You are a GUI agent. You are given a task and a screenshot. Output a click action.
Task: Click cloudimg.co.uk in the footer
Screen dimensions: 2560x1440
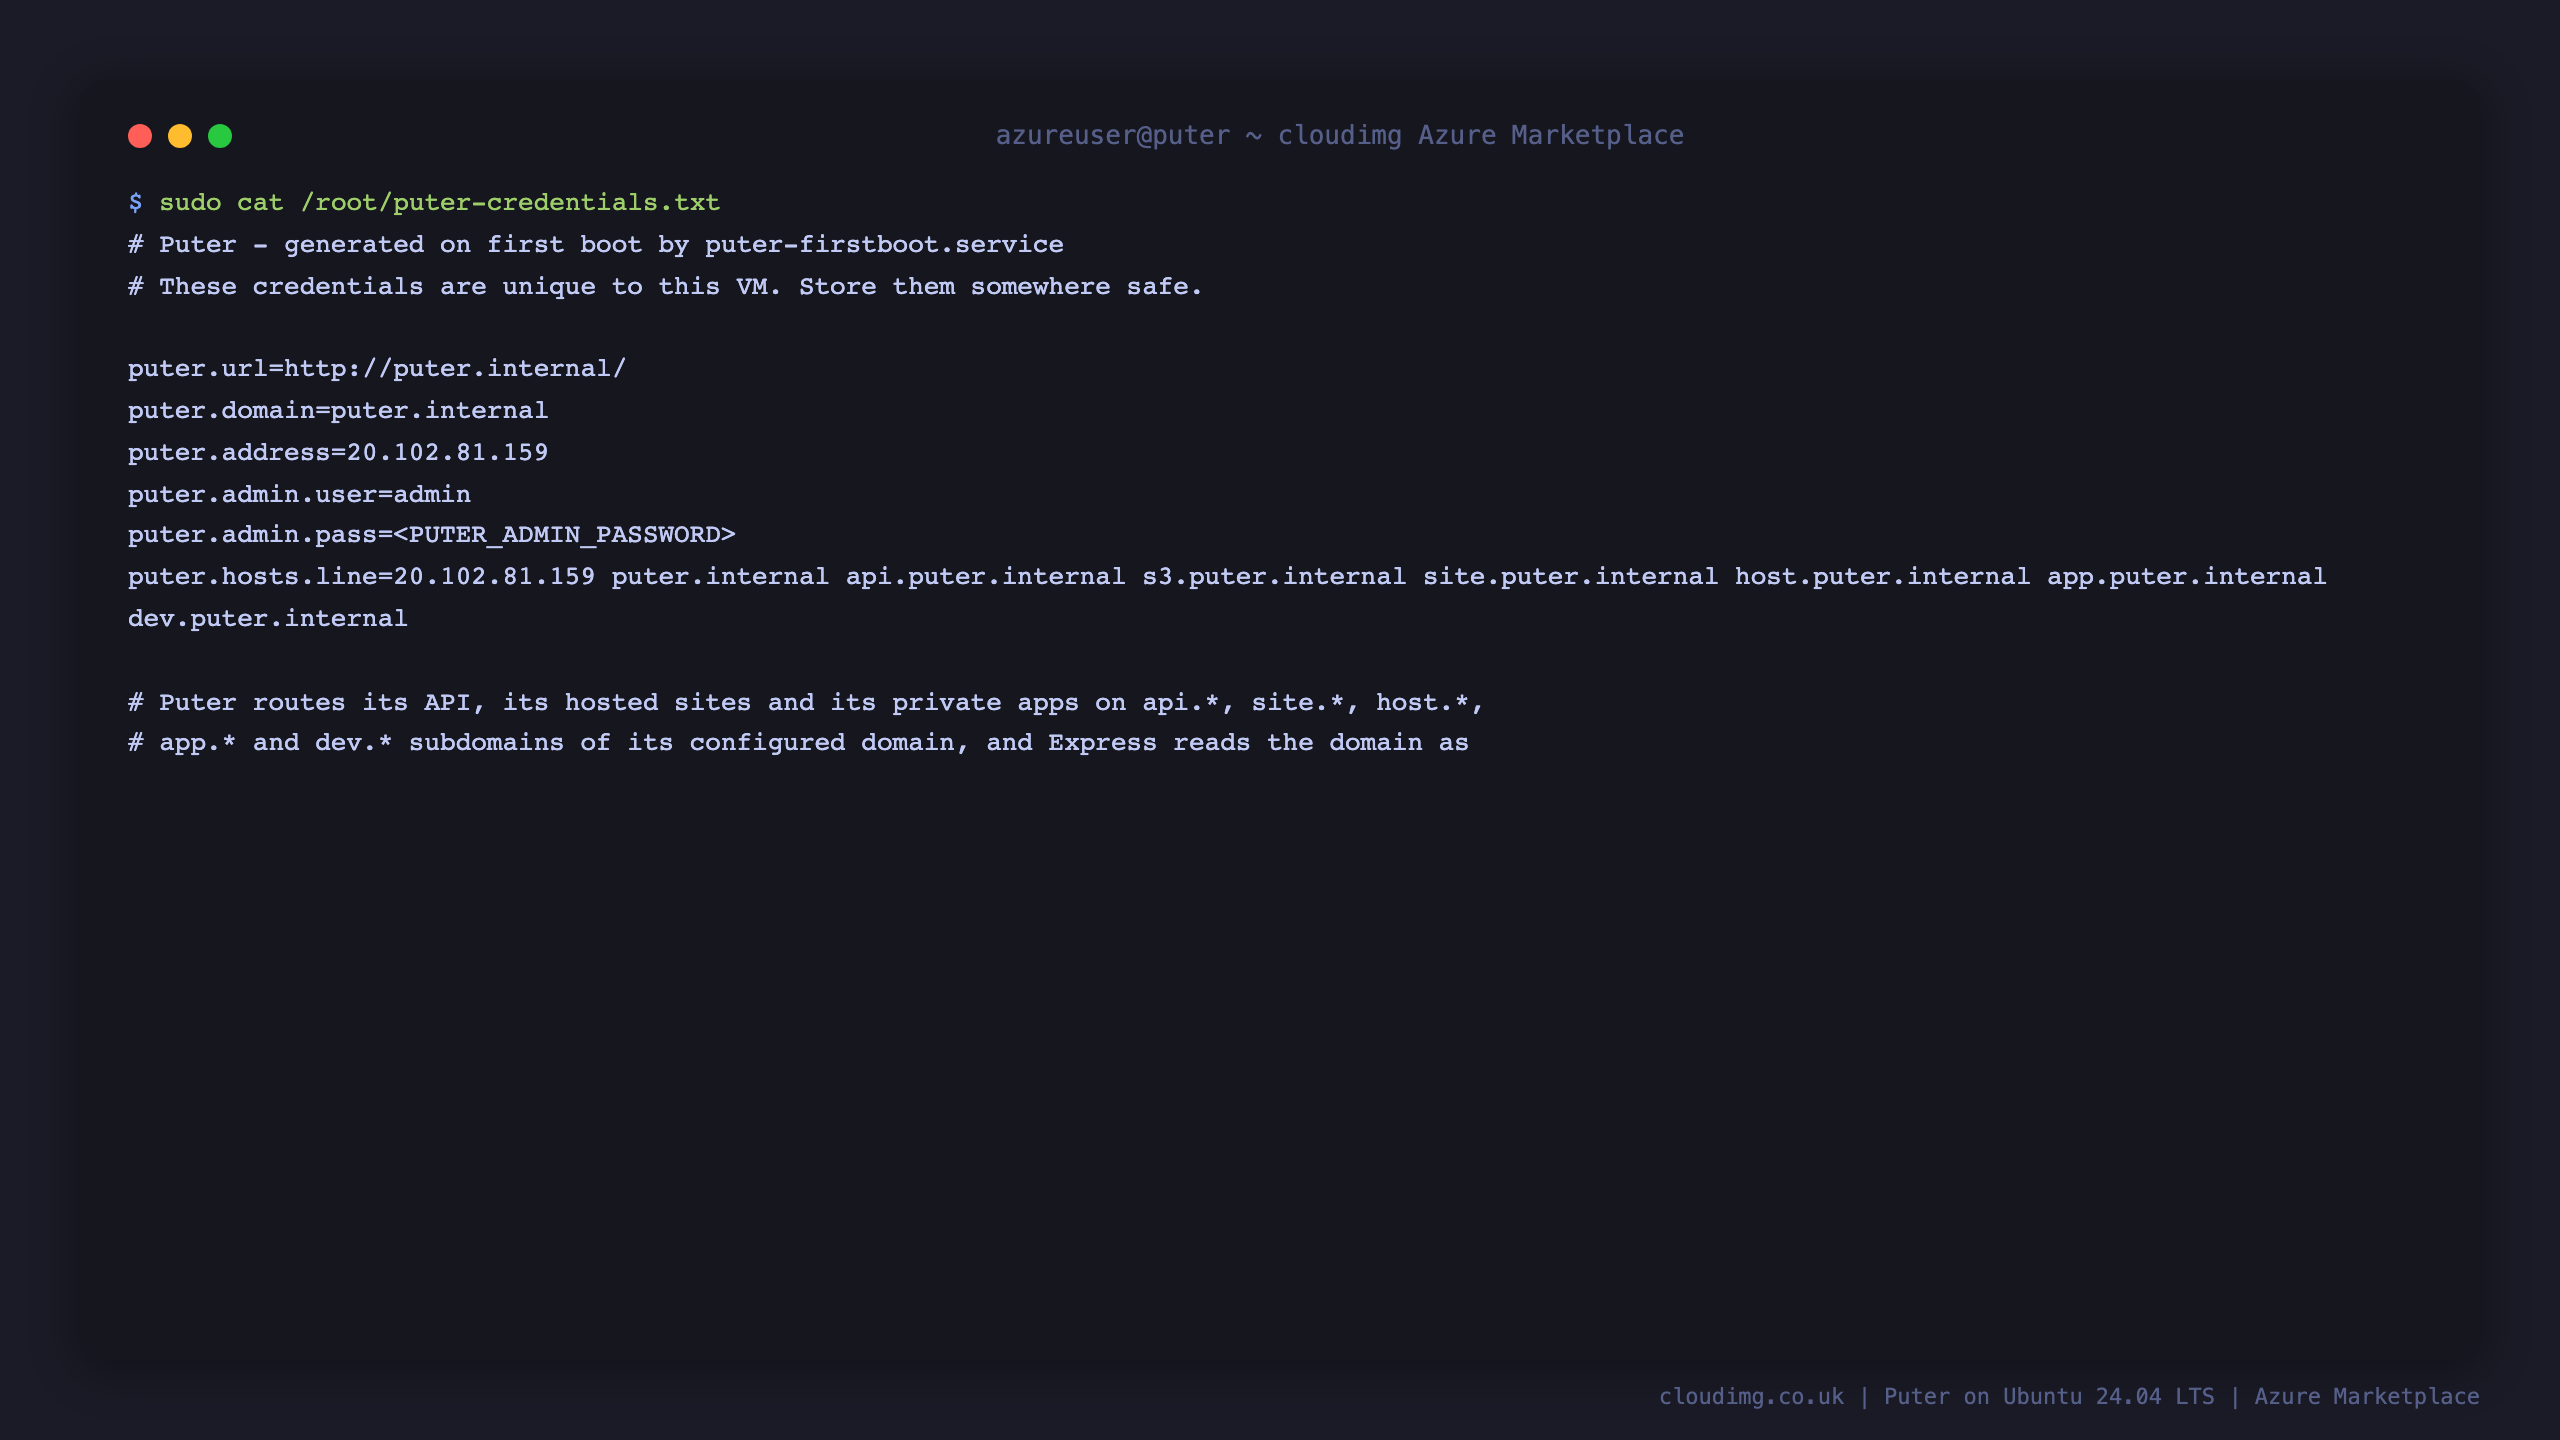point(1751,1396)
